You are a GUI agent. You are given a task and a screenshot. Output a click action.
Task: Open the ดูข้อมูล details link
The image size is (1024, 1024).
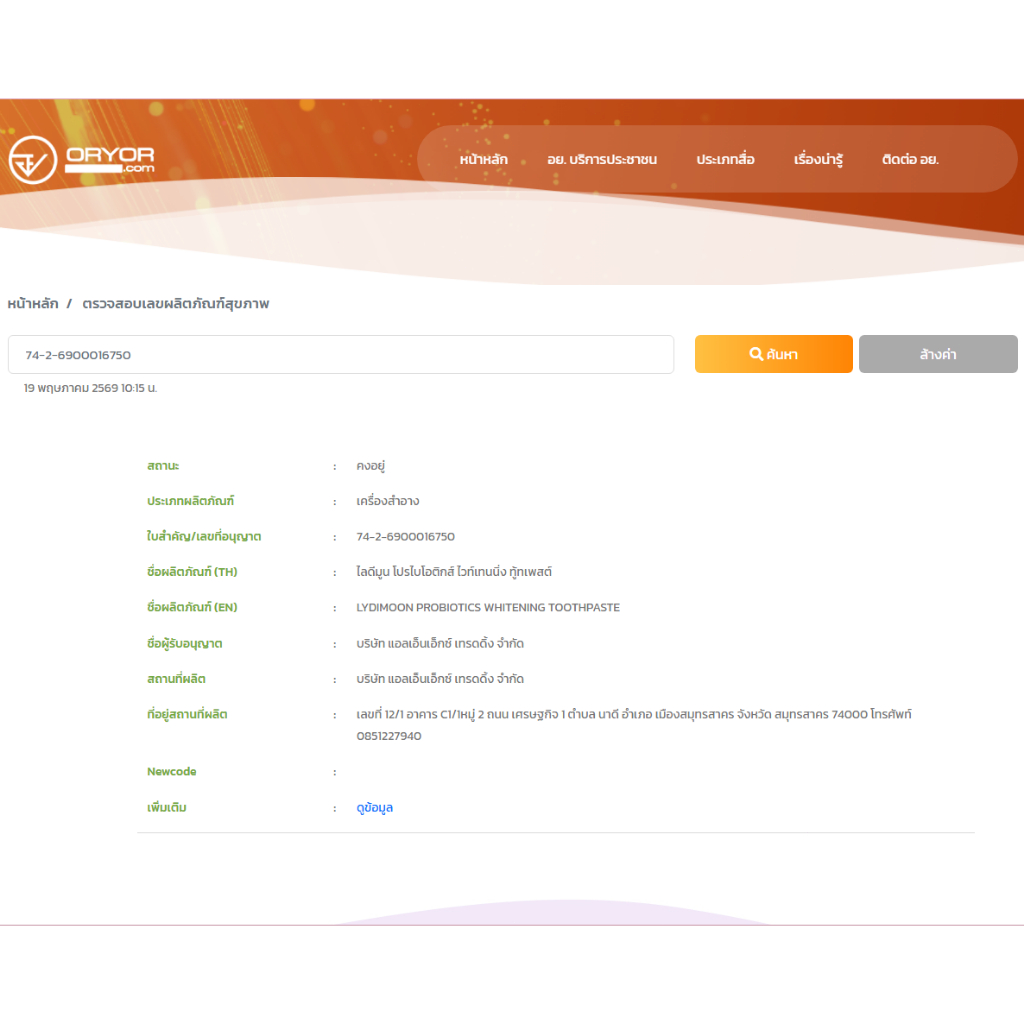(374, 808)
